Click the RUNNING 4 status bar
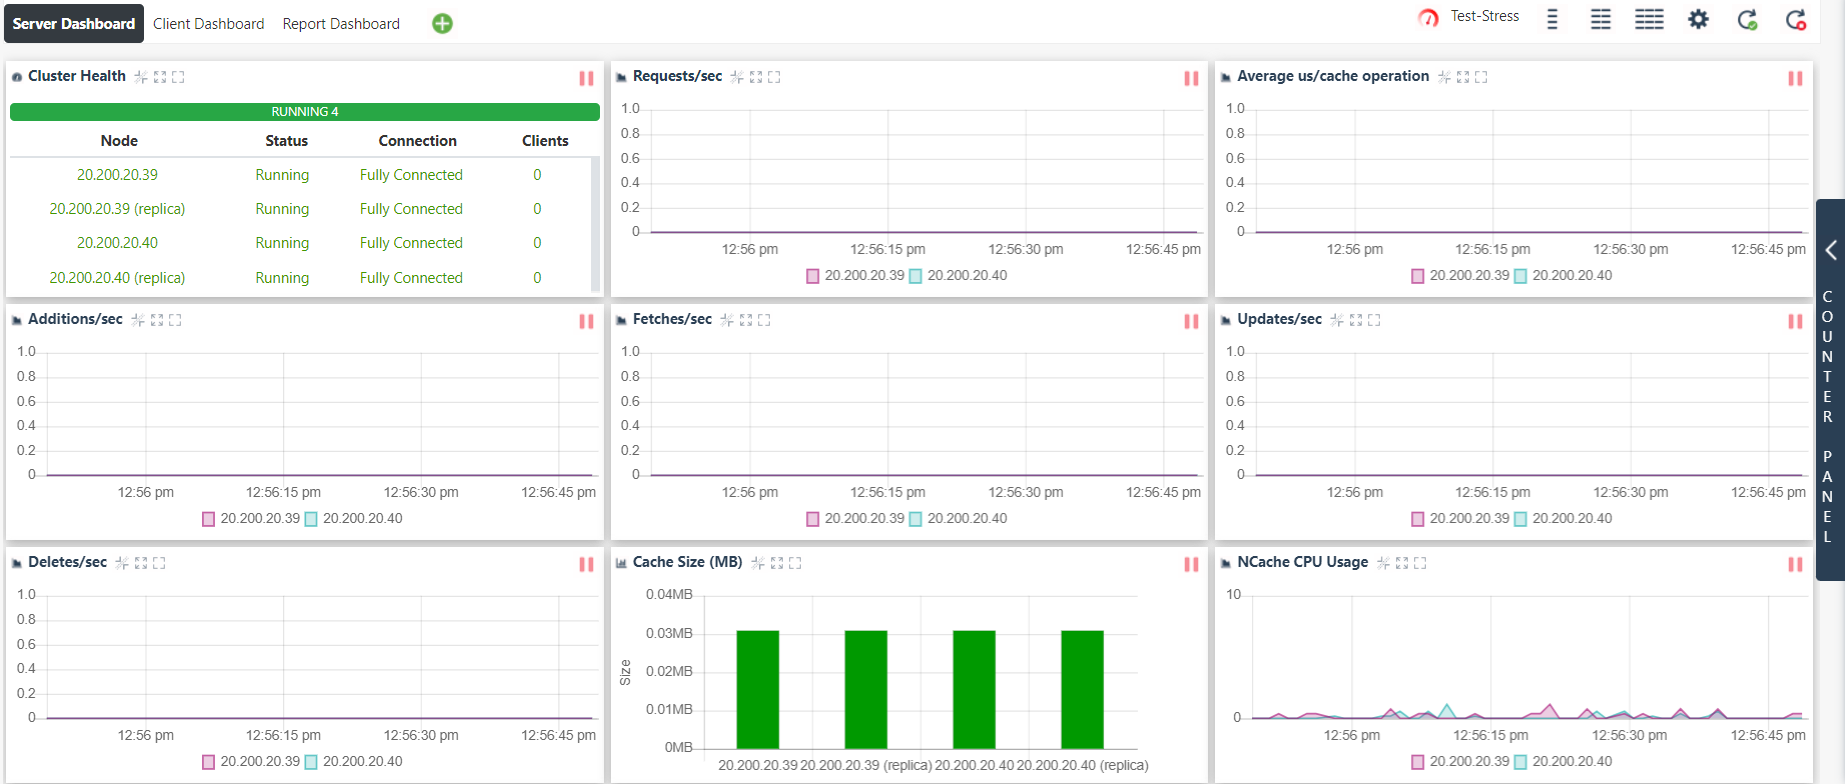Image resolution: width=1845 pixels, height=784 pixels. pyautogui.click(x=305, y=112)
